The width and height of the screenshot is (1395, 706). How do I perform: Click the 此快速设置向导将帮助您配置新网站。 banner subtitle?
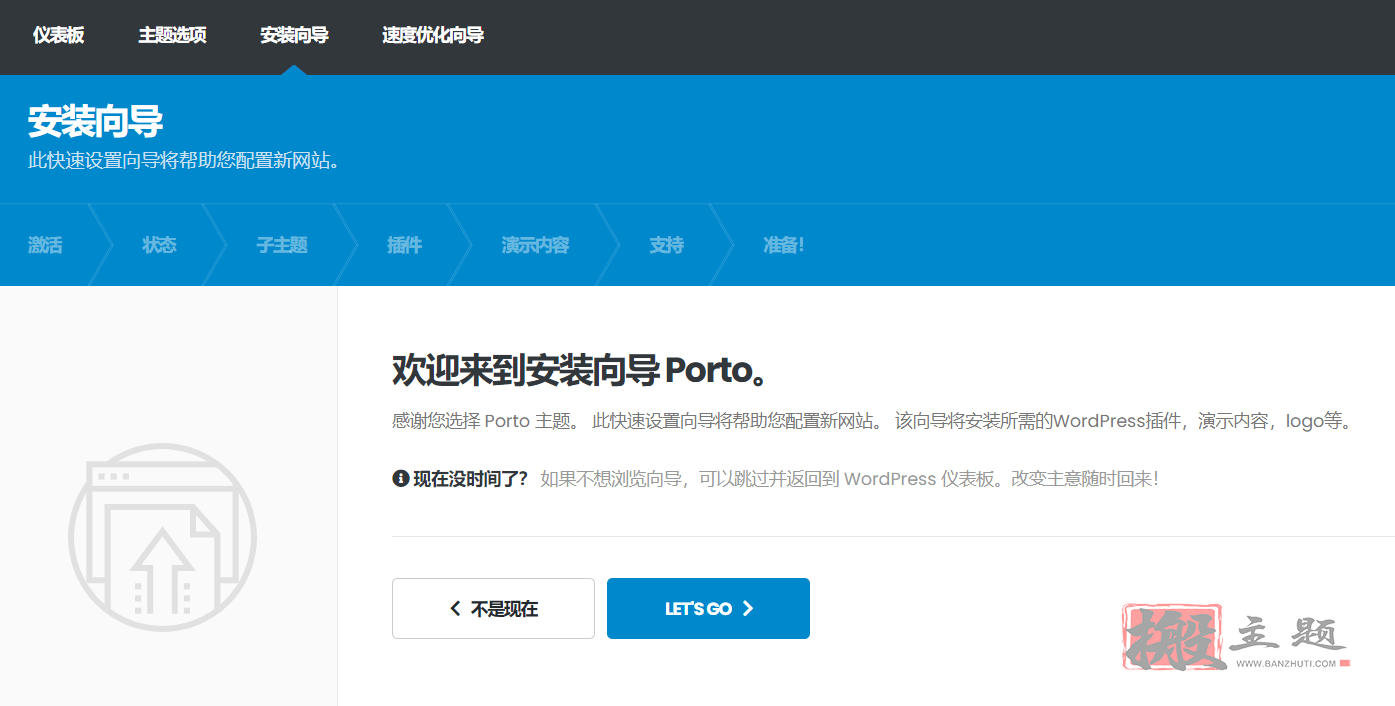pos(184,160)
